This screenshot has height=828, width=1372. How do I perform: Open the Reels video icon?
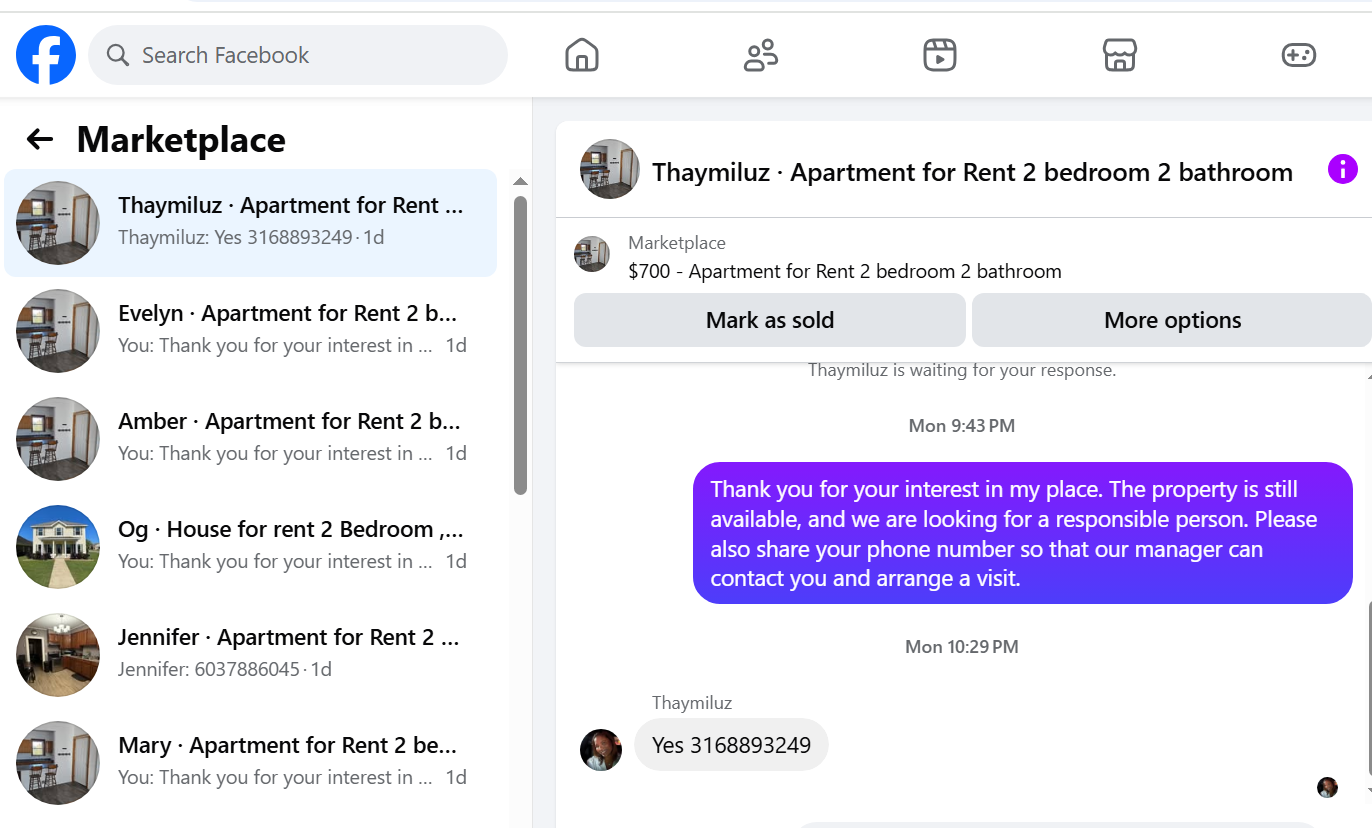940,55
